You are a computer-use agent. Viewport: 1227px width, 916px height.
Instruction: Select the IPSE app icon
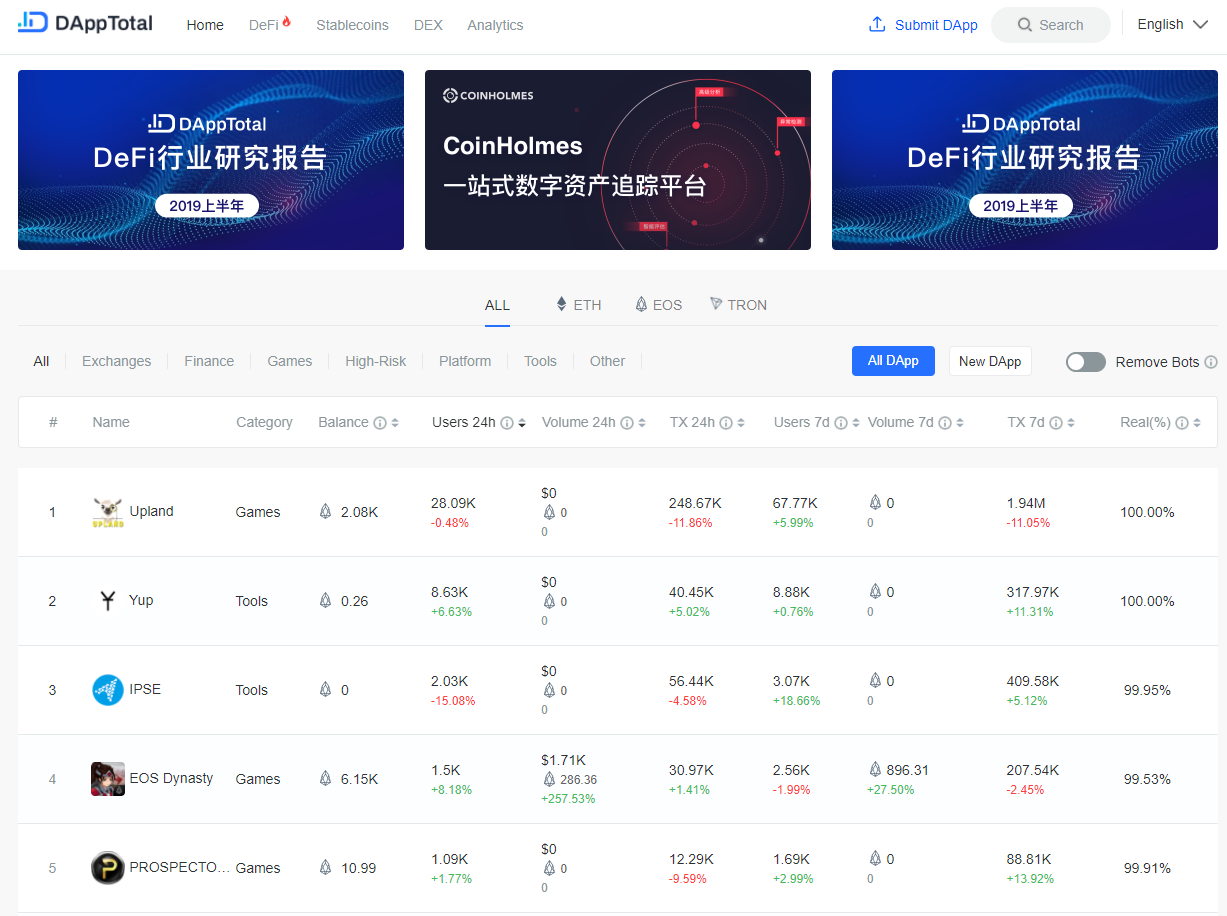coord(107,689)
